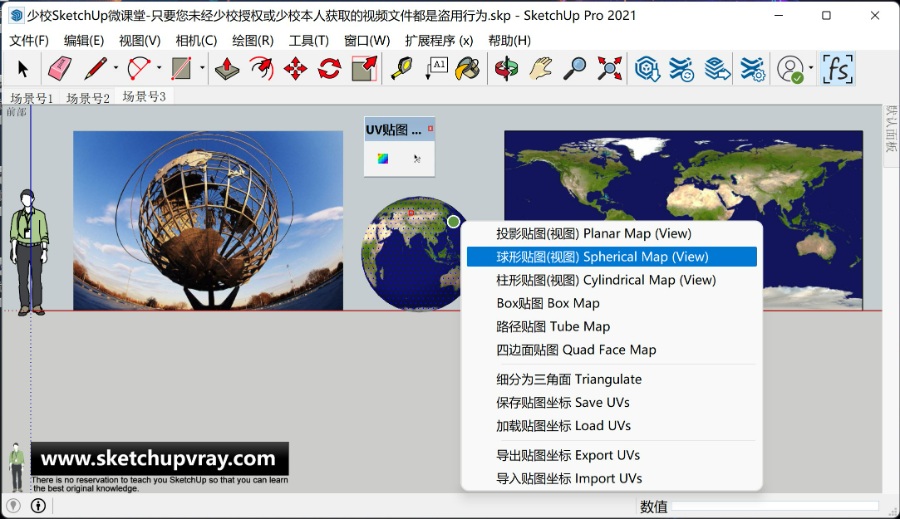Activate the Arc tool
This screenshot has height=519, width=900.
(138, 69)
